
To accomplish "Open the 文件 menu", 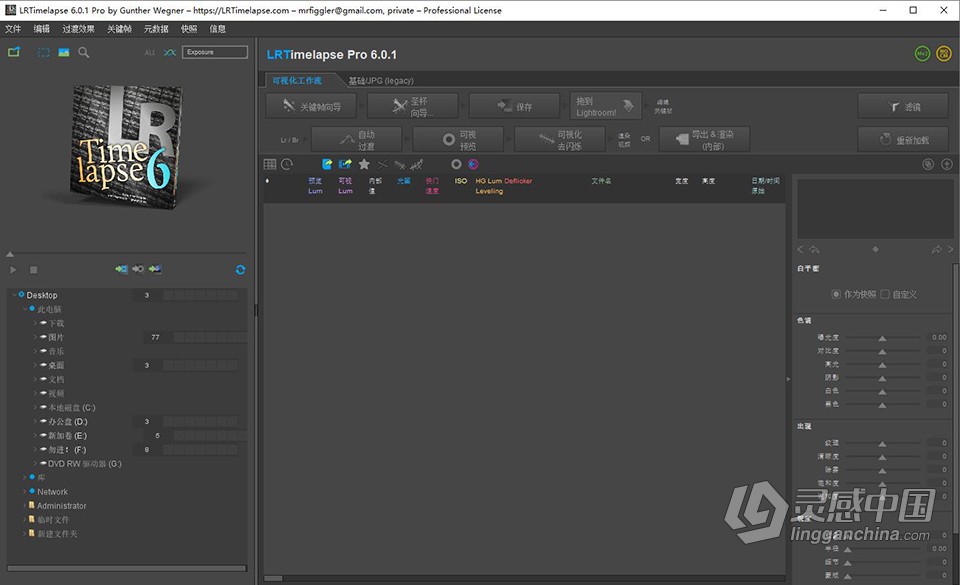I will tap(13, 29).
